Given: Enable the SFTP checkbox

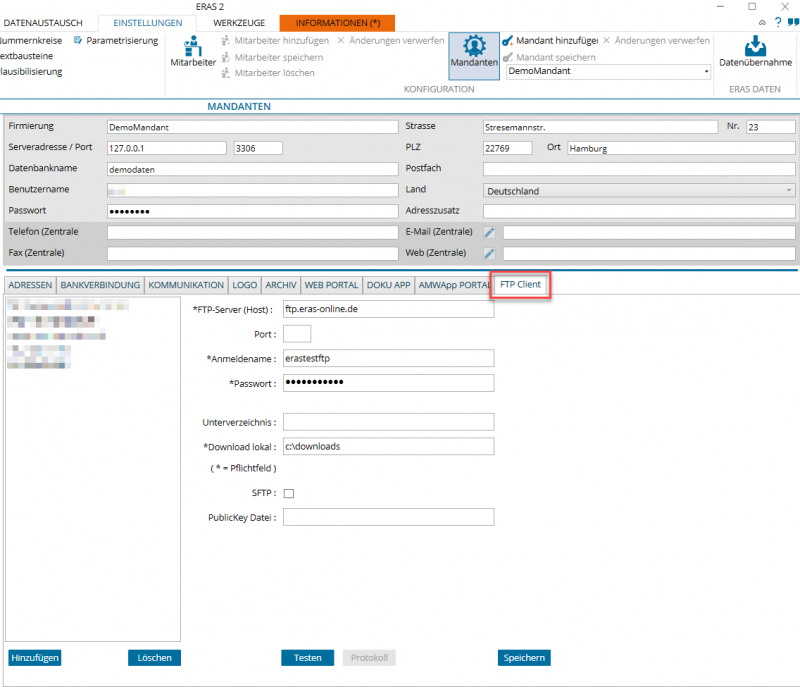Looking at the screenshot, I should coord(289,493).
